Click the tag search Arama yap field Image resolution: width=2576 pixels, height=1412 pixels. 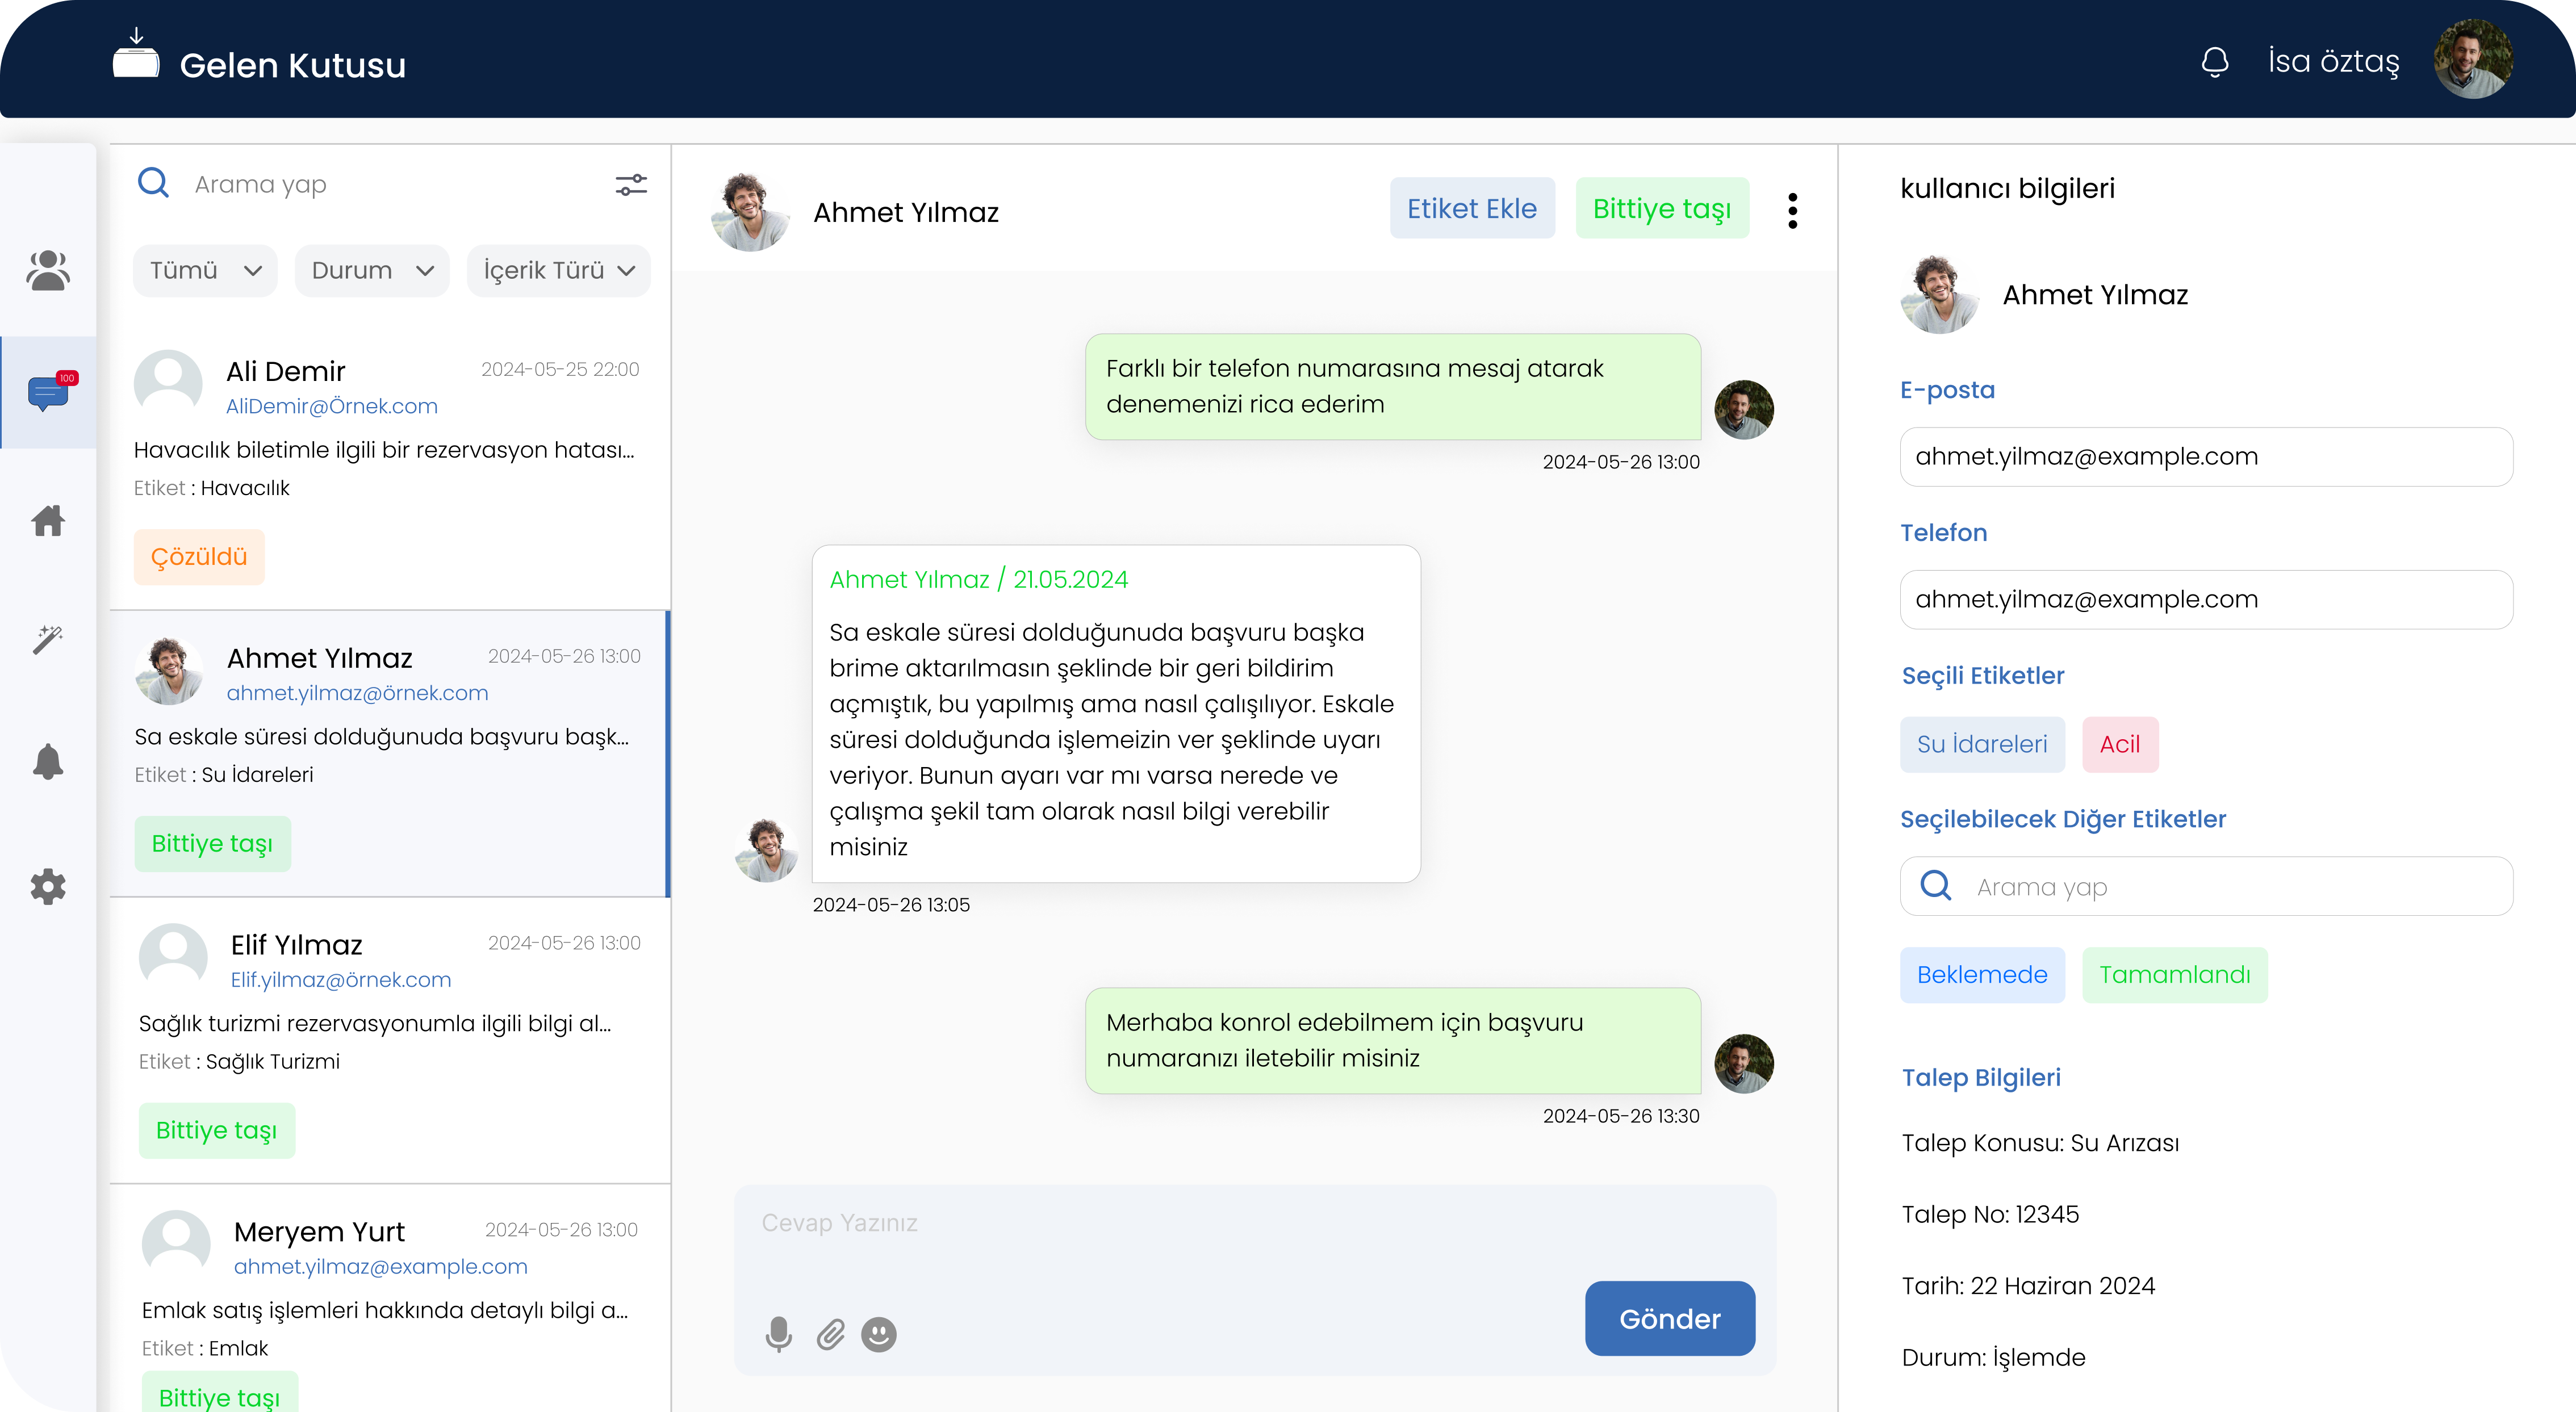point(2206,886)
